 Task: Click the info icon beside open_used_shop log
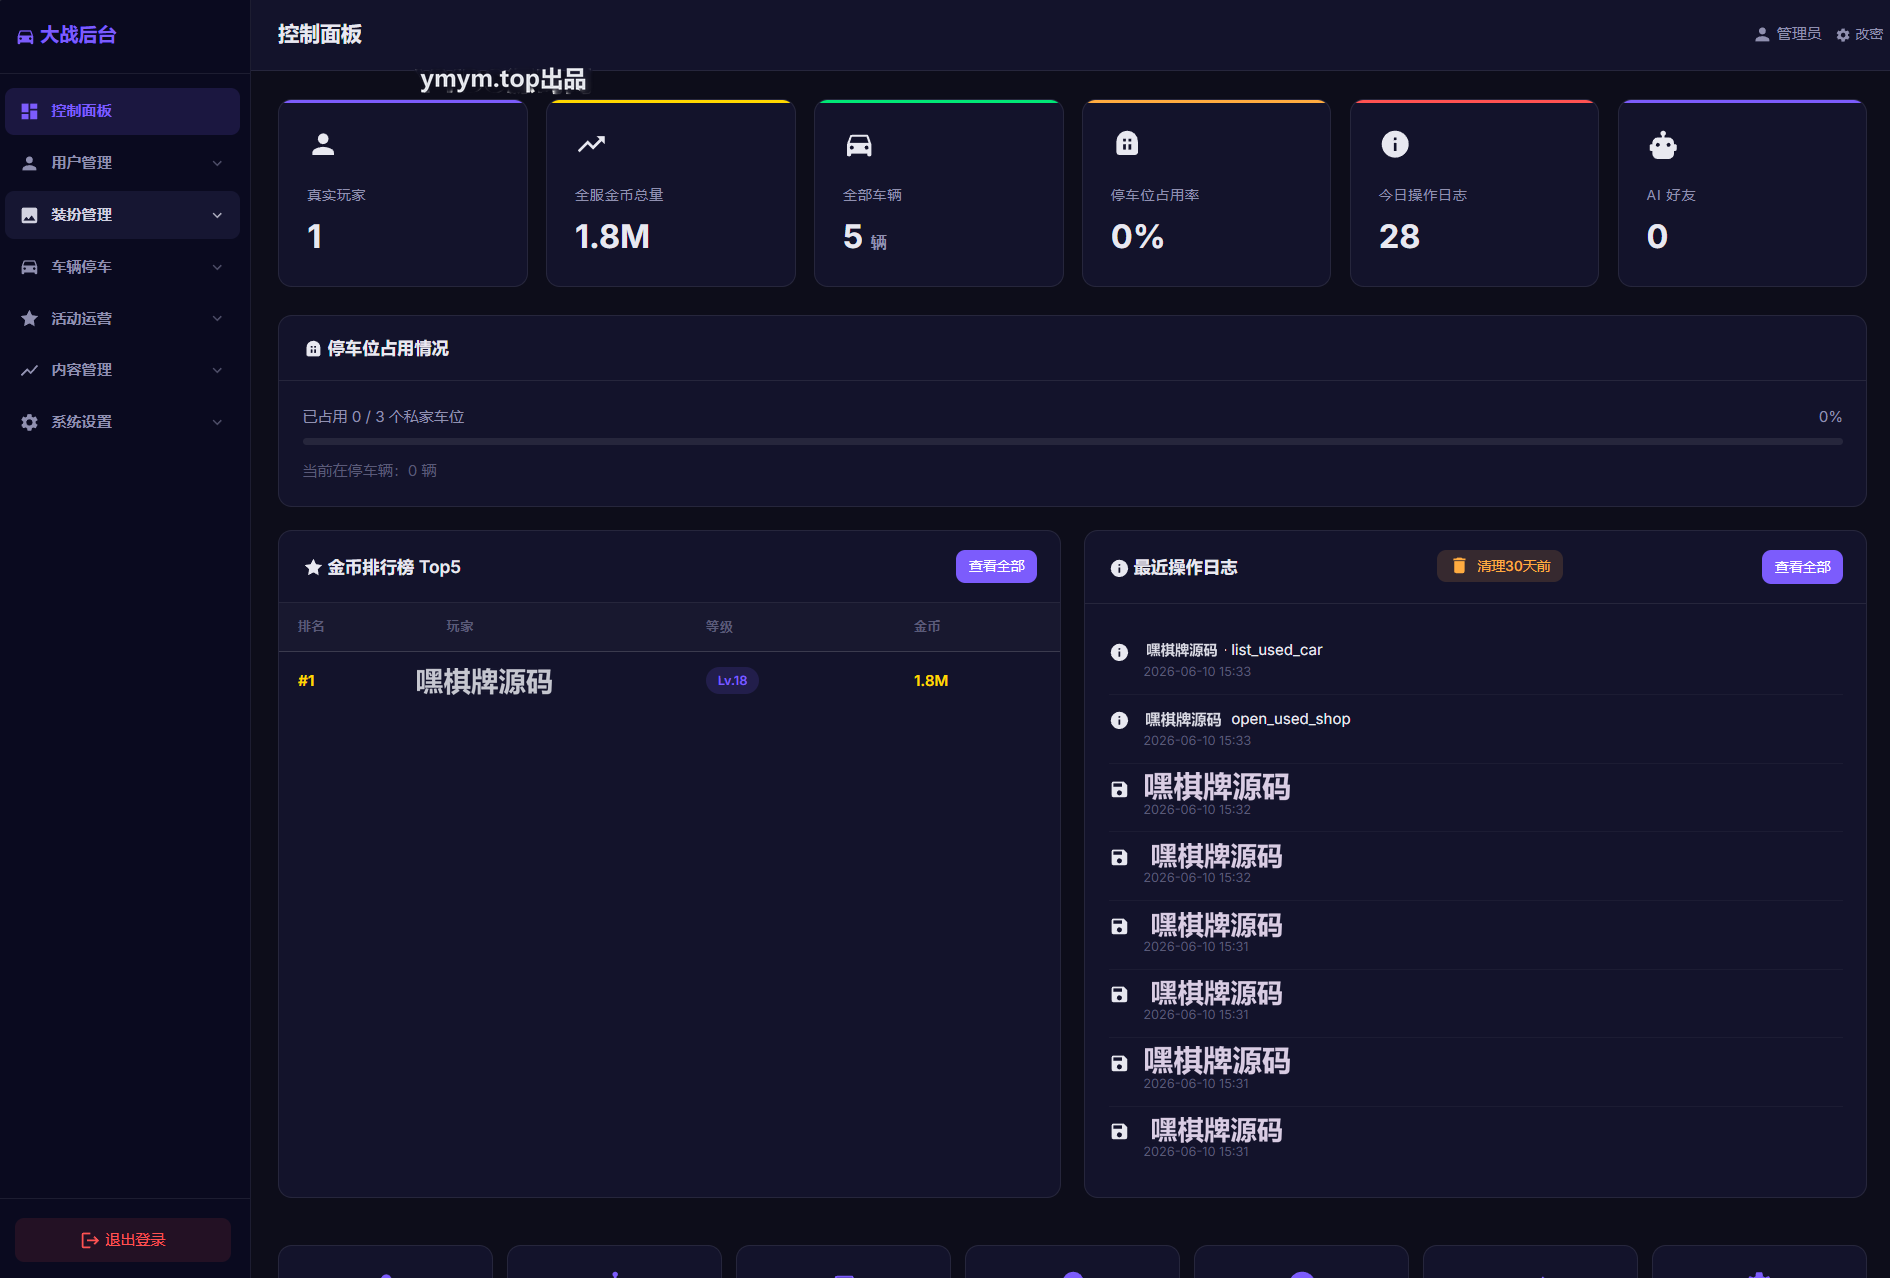pos(1119,720)
